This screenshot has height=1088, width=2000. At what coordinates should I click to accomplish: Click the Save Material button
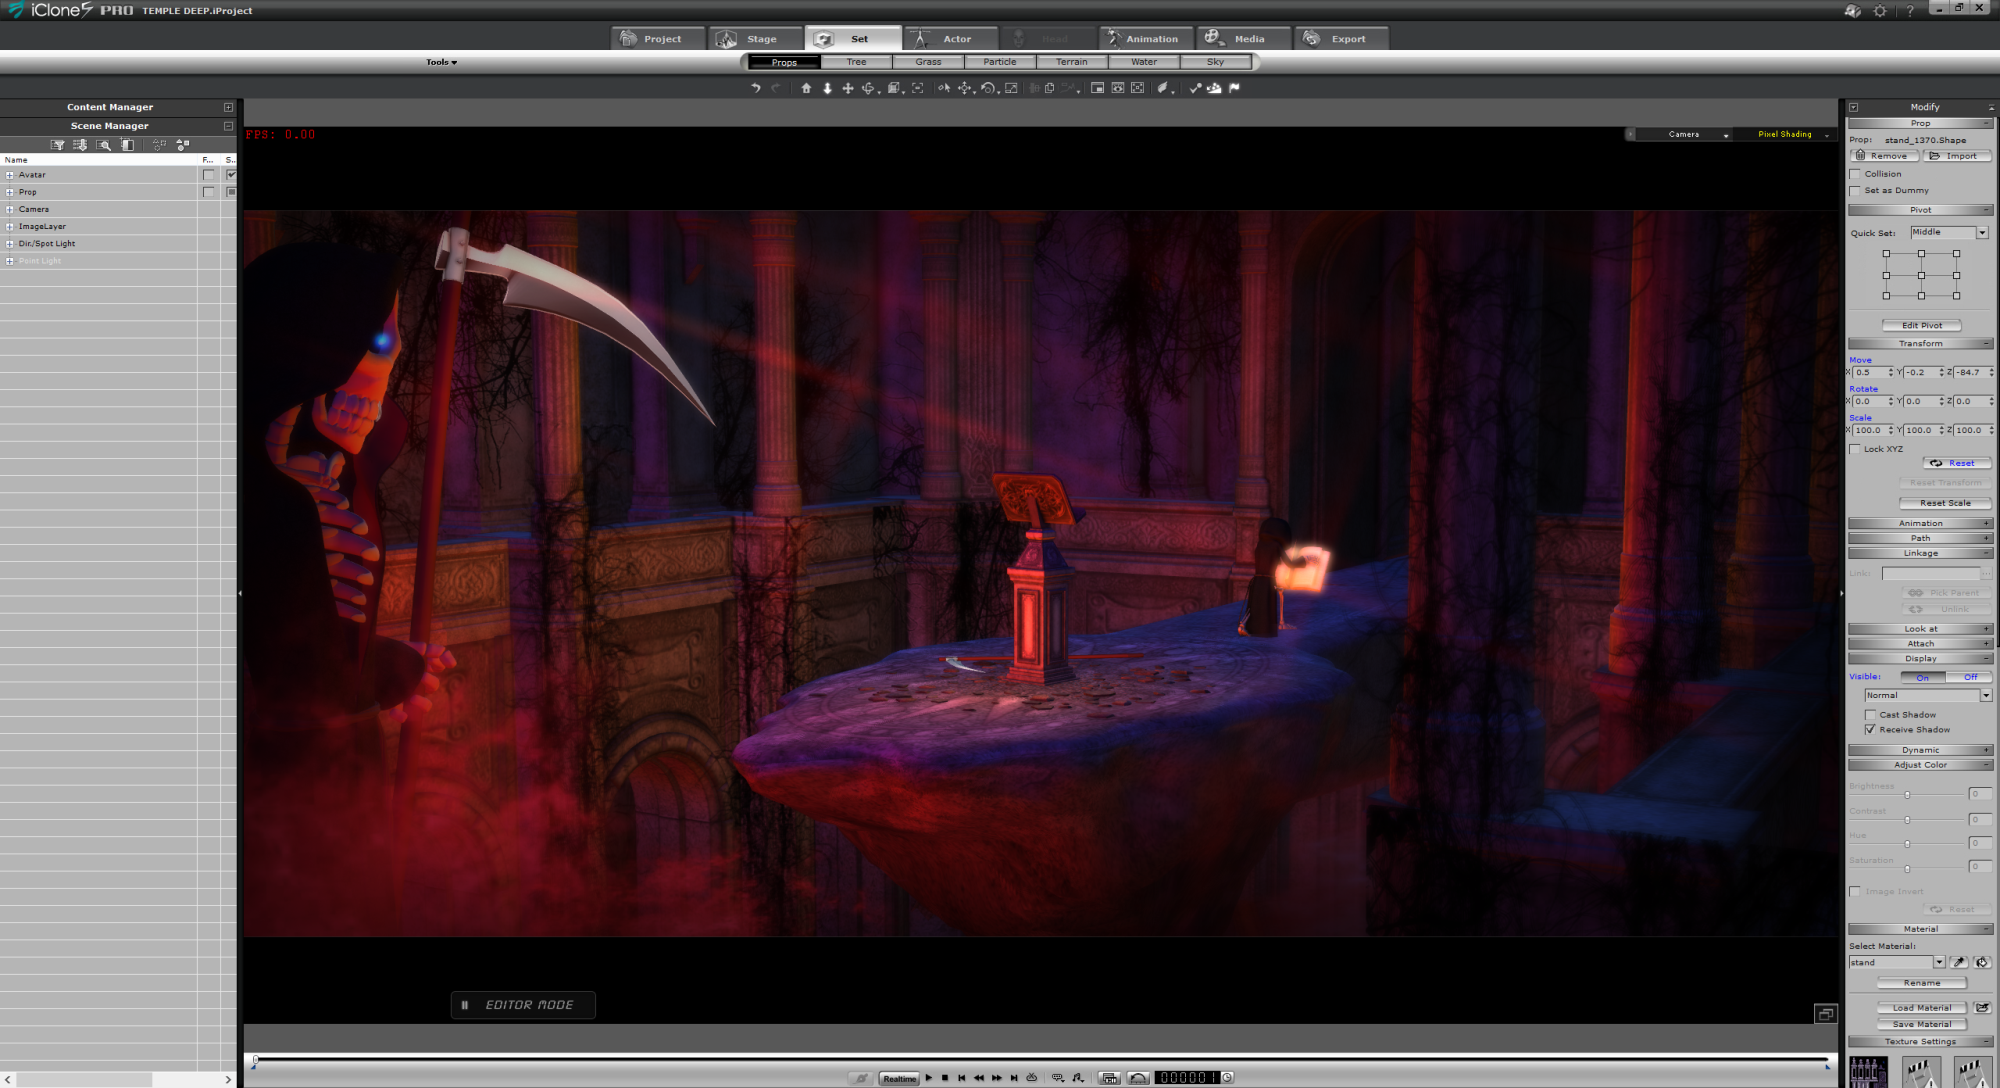click(1921, 1024)
